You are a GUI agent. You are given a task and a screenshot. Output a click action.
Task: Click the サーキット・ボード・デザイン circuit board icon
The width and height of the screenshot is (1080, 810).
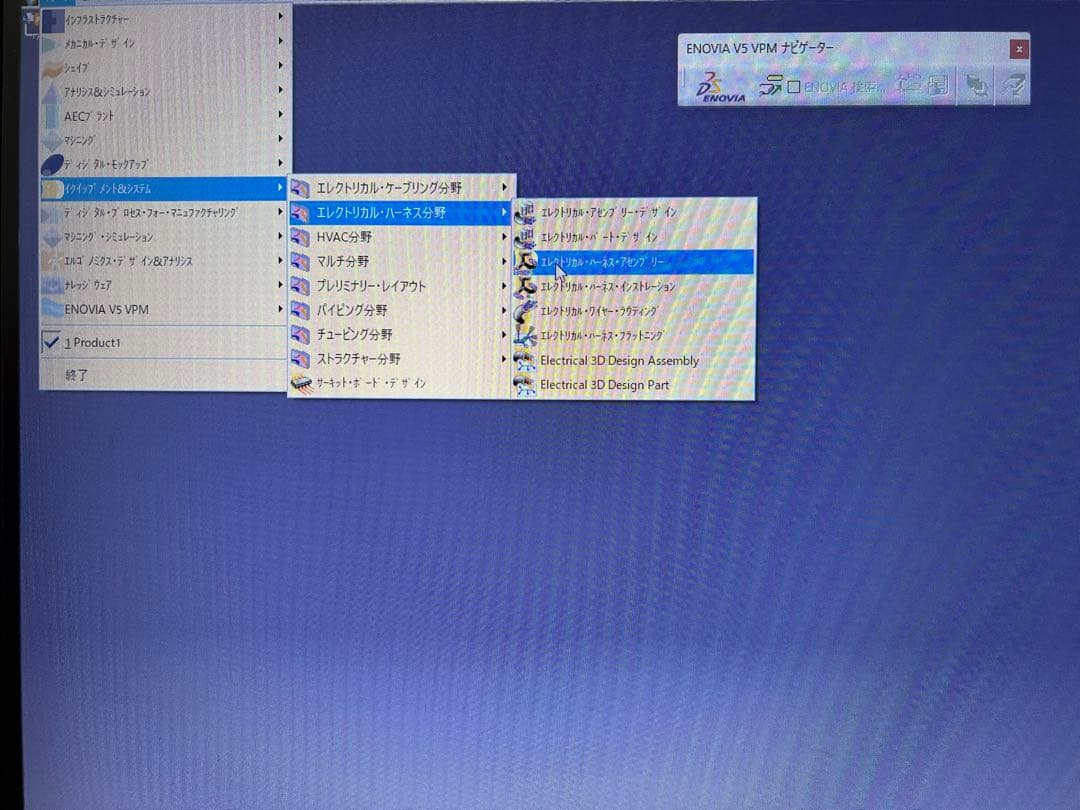click(x=300, y=381)
